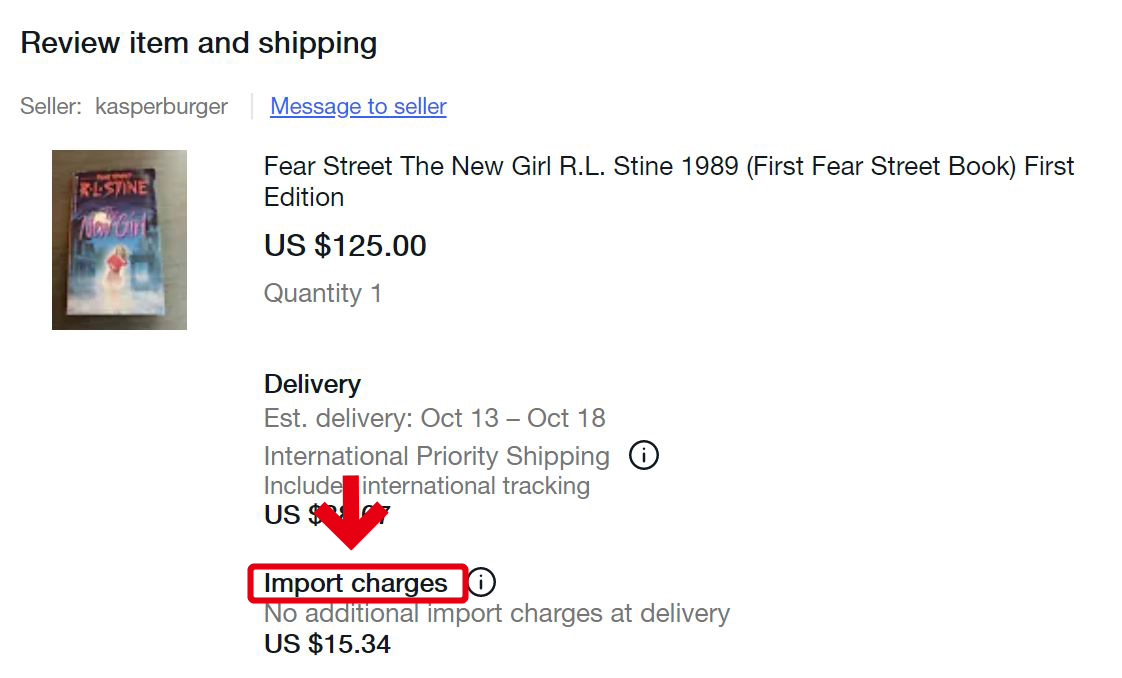The height and width of the screenshot is (678, 1122).
Task: Click the Delivery section heading
Action: pyautogui.click(x=312, y=384)
